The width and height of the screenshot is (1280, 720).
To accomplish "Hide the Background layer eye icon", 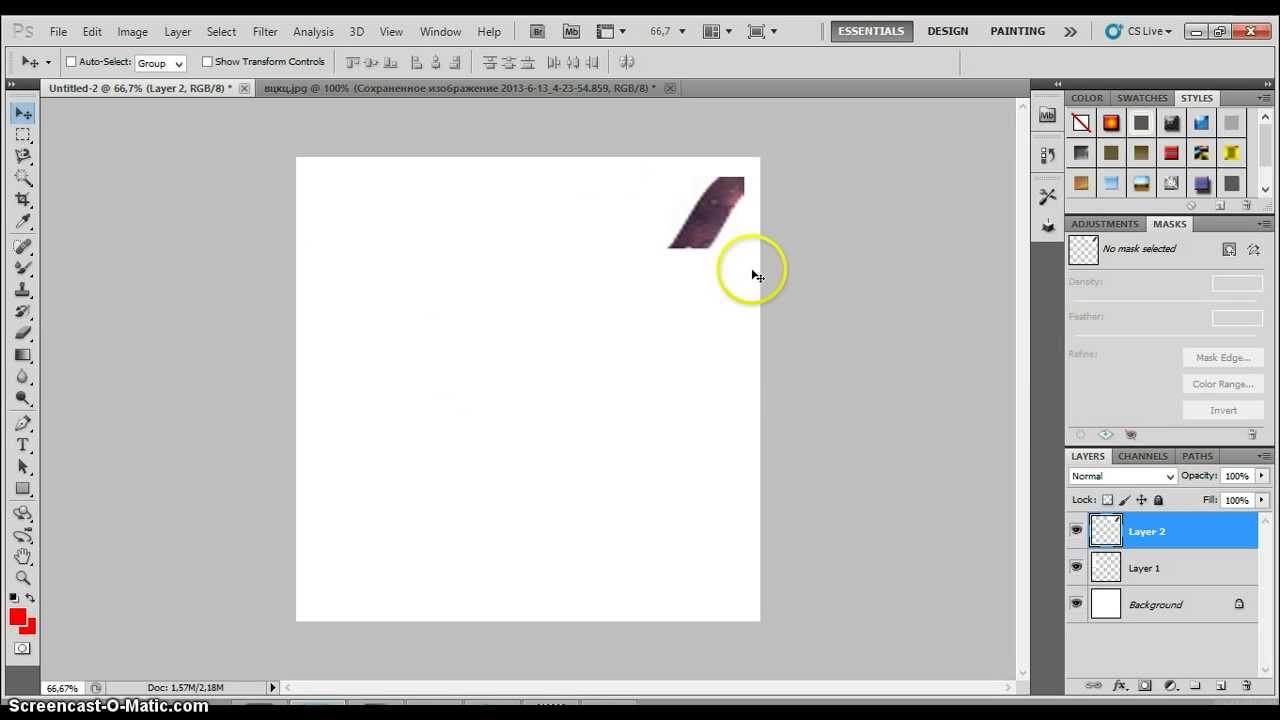I will click(x=1076, y=604).
